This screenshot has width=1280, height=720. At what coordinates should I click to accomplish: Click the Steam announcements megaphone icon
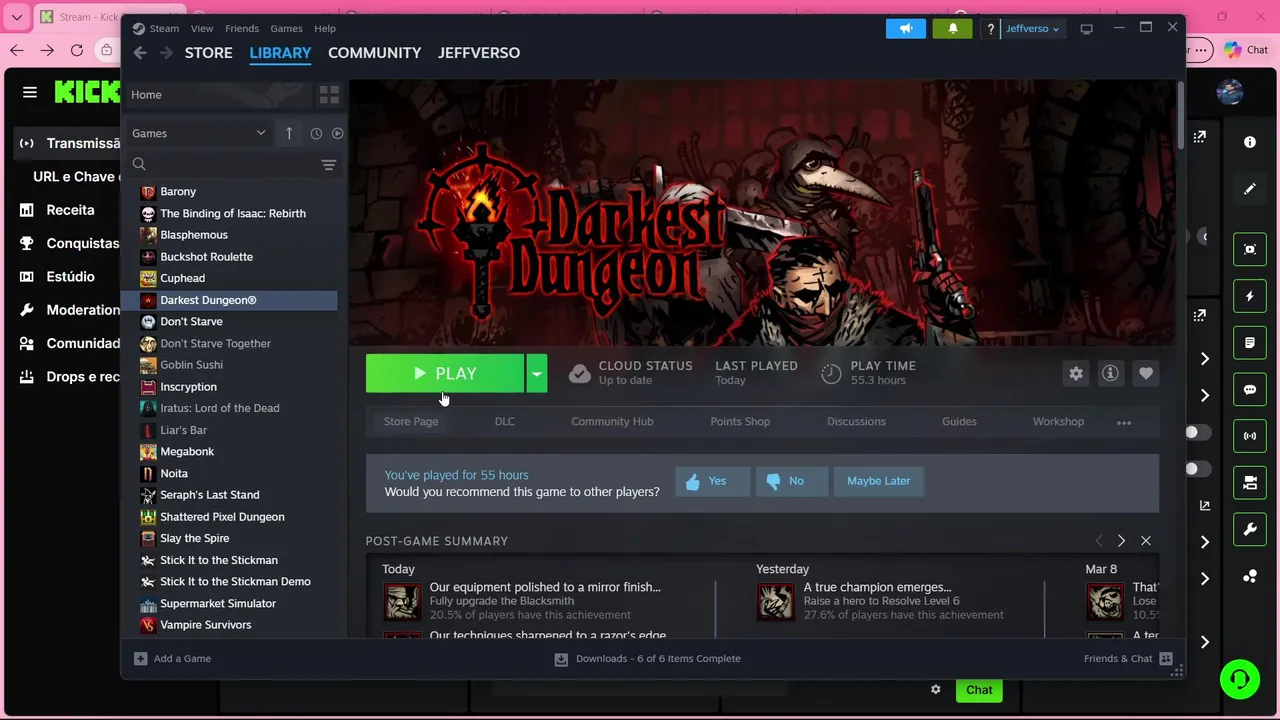(x=906, y=28)
